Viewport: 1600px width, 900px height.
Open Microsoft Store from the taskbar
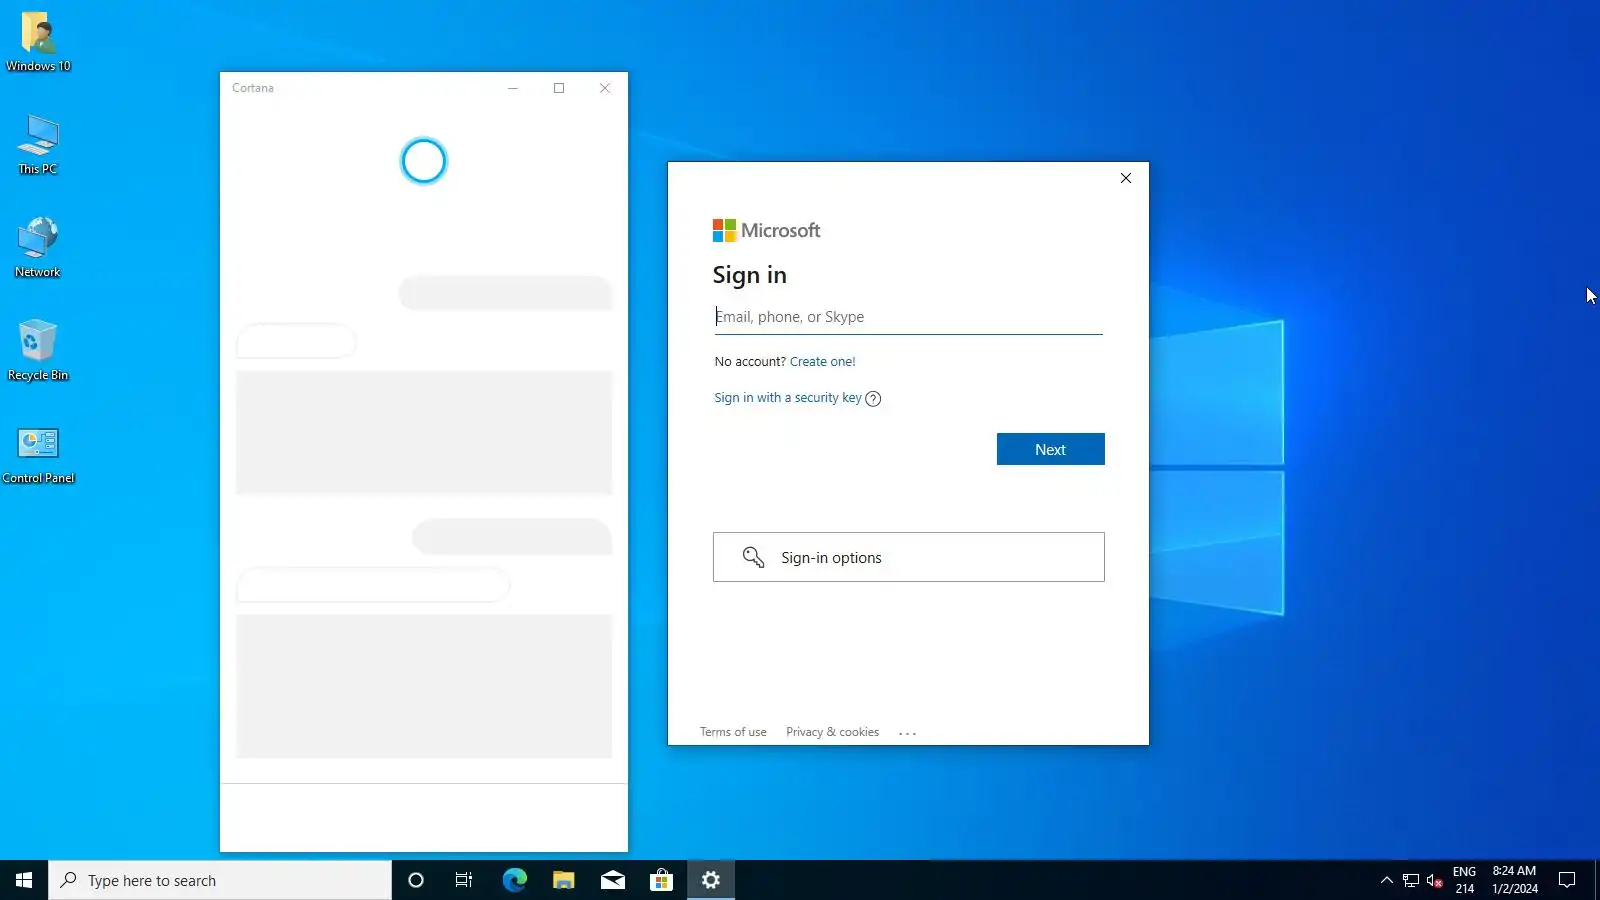coord(662,880)
